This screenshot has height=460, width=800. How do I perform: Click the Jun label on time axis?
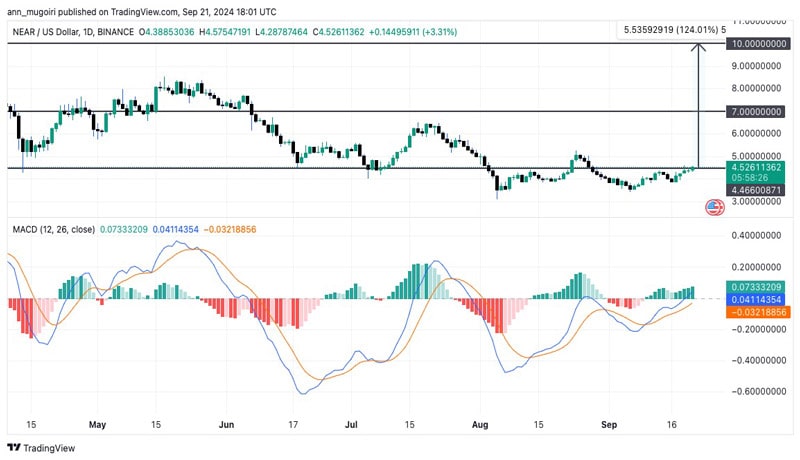[226, 424]
